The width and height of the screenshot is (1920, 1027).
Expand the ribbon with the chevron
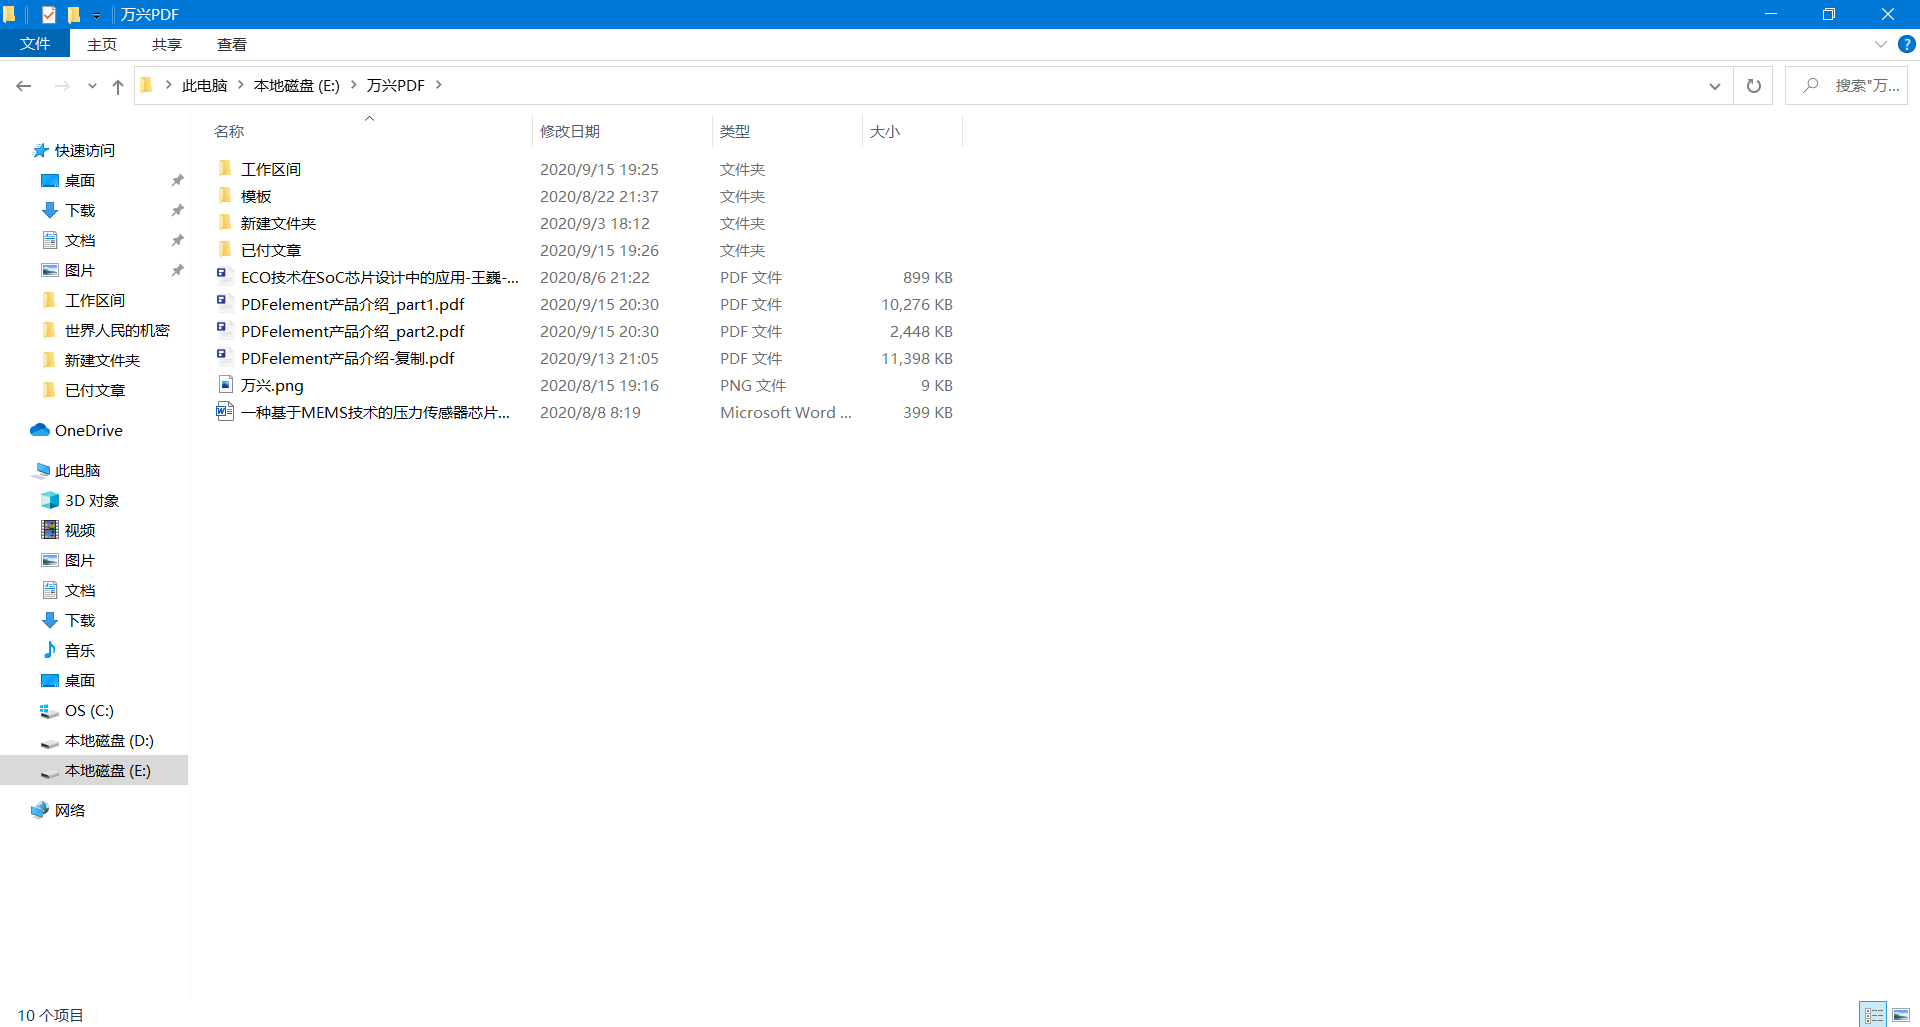coord(1881,44)
